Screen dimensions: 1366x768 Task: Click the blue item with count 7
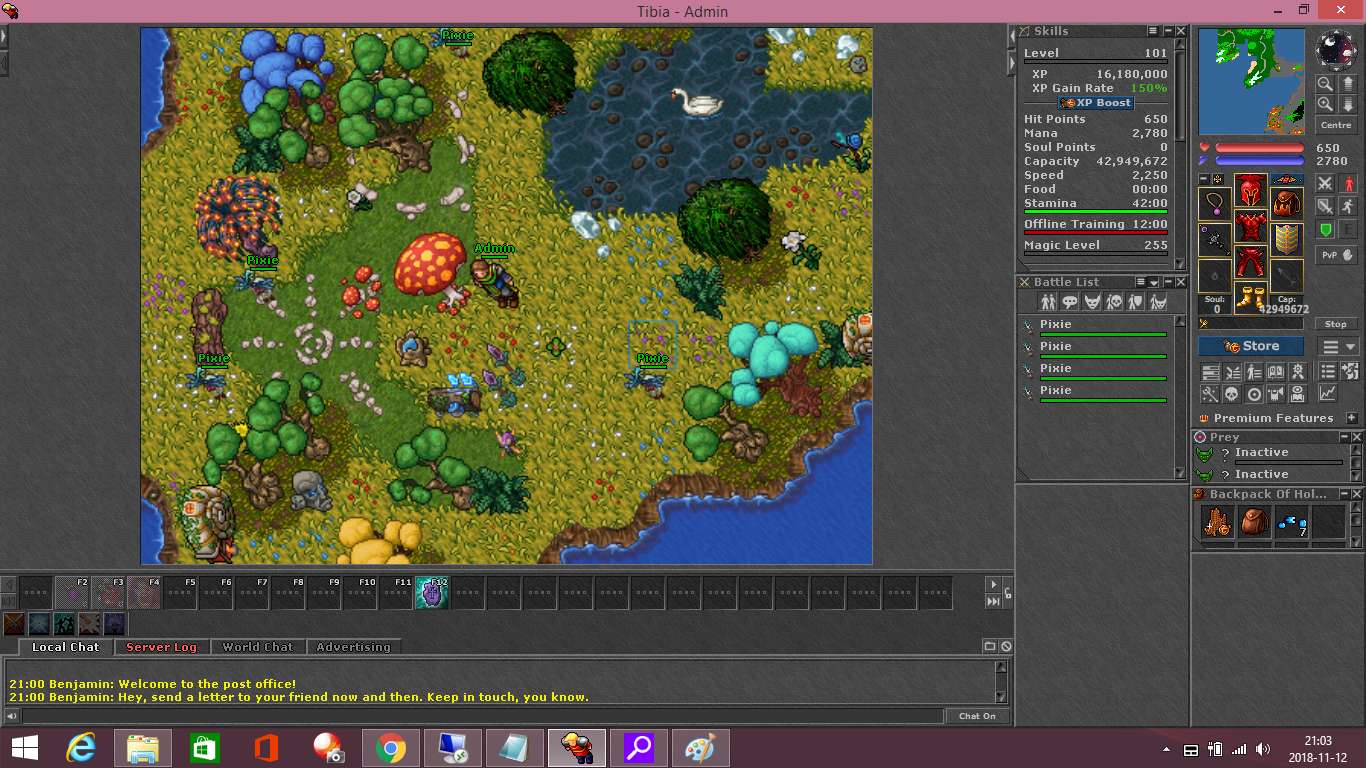1291,522
